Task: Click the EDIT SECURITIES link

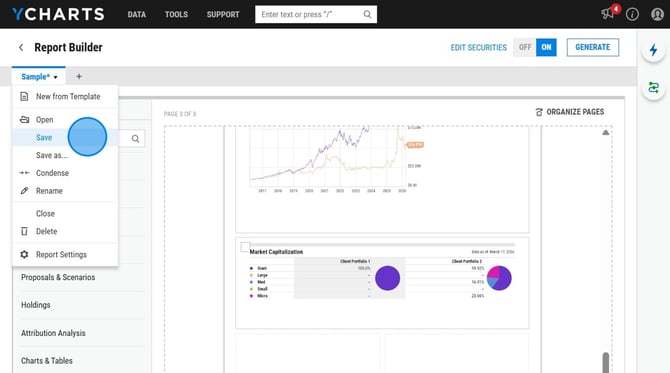Action: (479, 47)
